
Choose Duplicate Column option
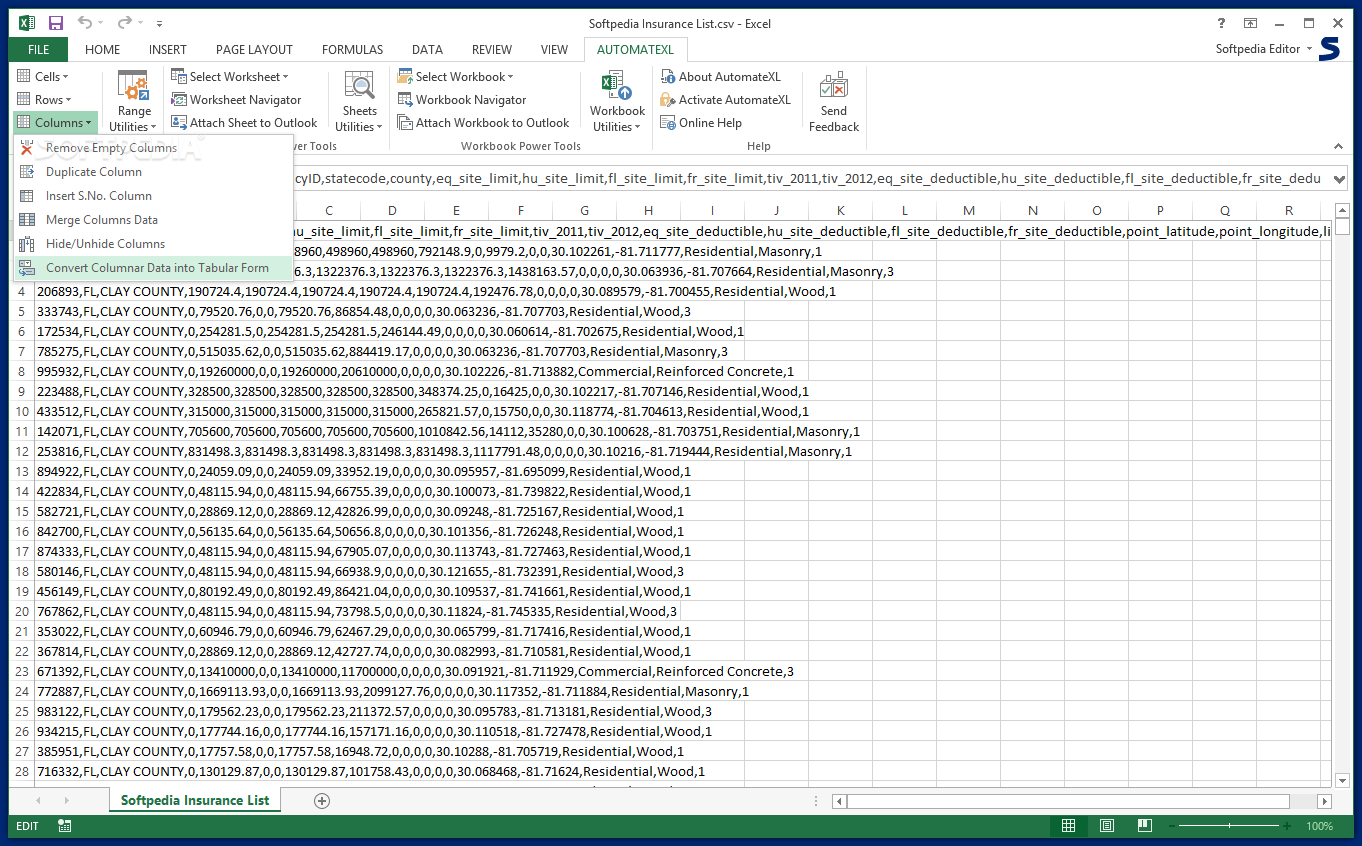(x=153, y=172)
